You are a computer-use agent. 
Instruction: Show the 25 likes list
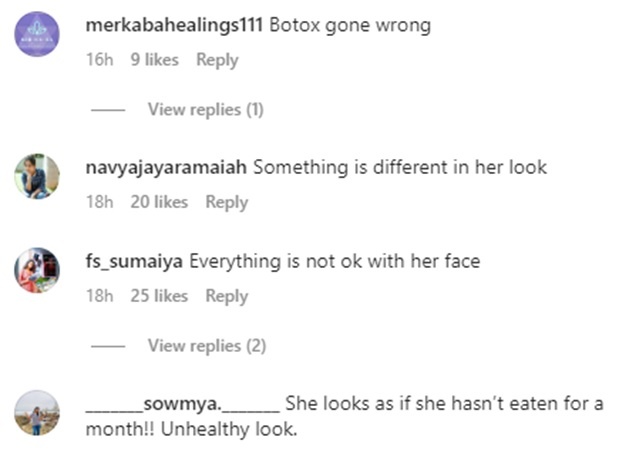pos(159,296)
